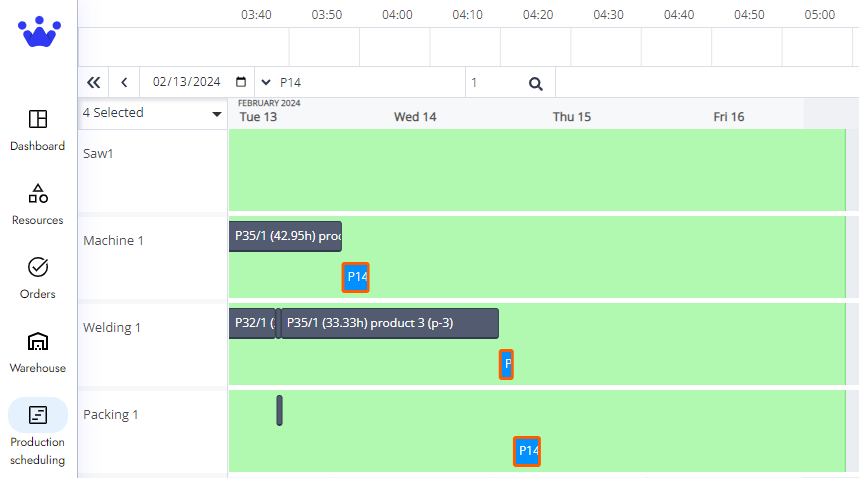Select the P35/1 (42.95h) task on Machine 1
This screenshot has height=478, width=859.
[286, 236]
